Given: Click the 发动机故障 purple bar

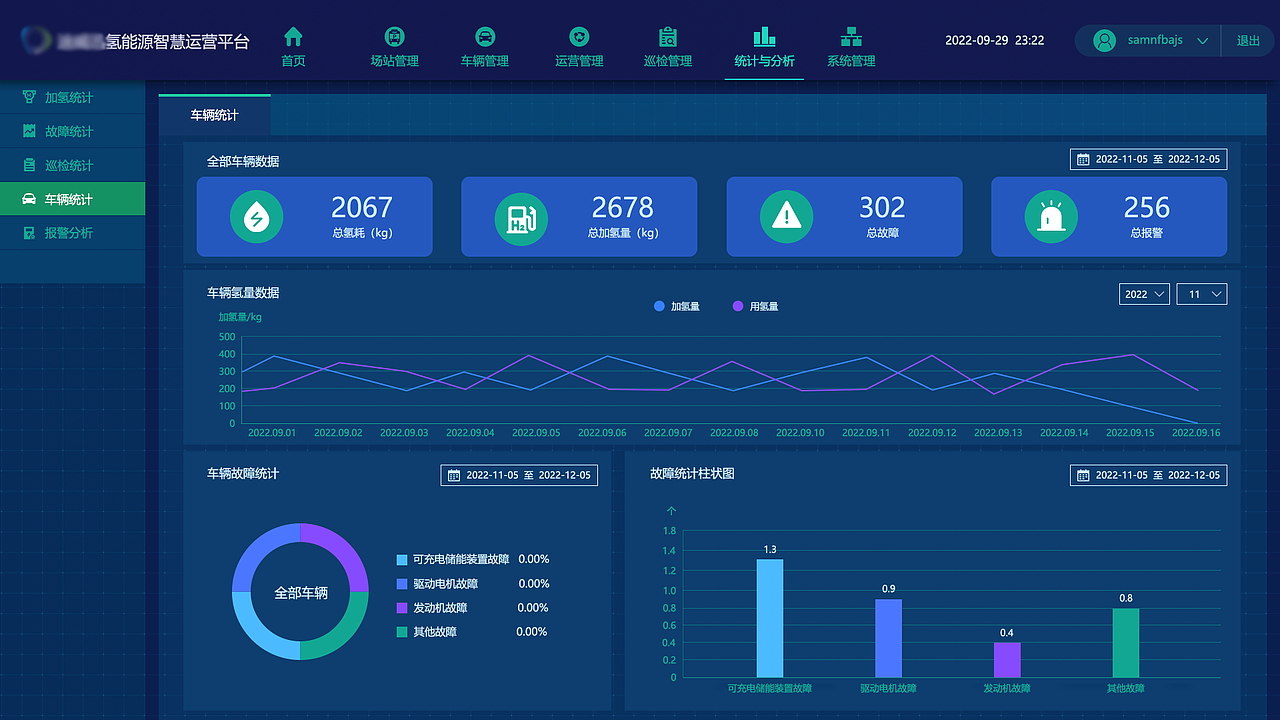Looking at the screenshot, I should [x=1007, y=660].
